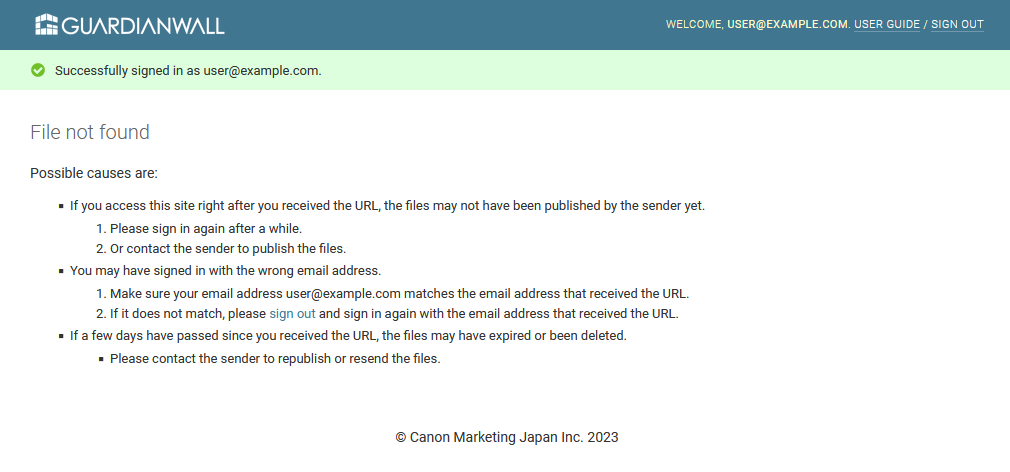This screenshot has height=472, width=1010.
Task: Open the USER GUIDE link
Action: [886, 24]
